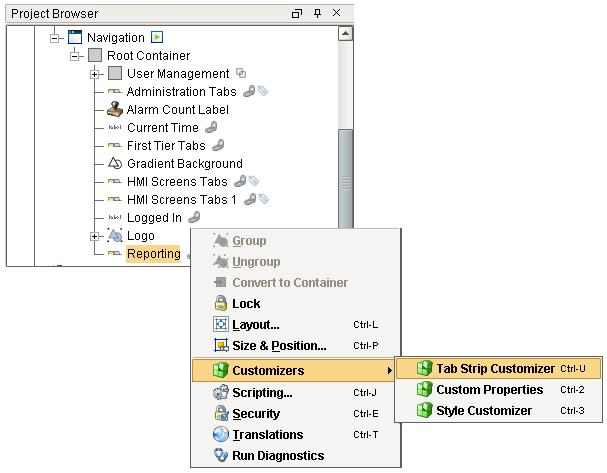Select Translations in the context menu

pyautogui.click(x=296, y=434)
